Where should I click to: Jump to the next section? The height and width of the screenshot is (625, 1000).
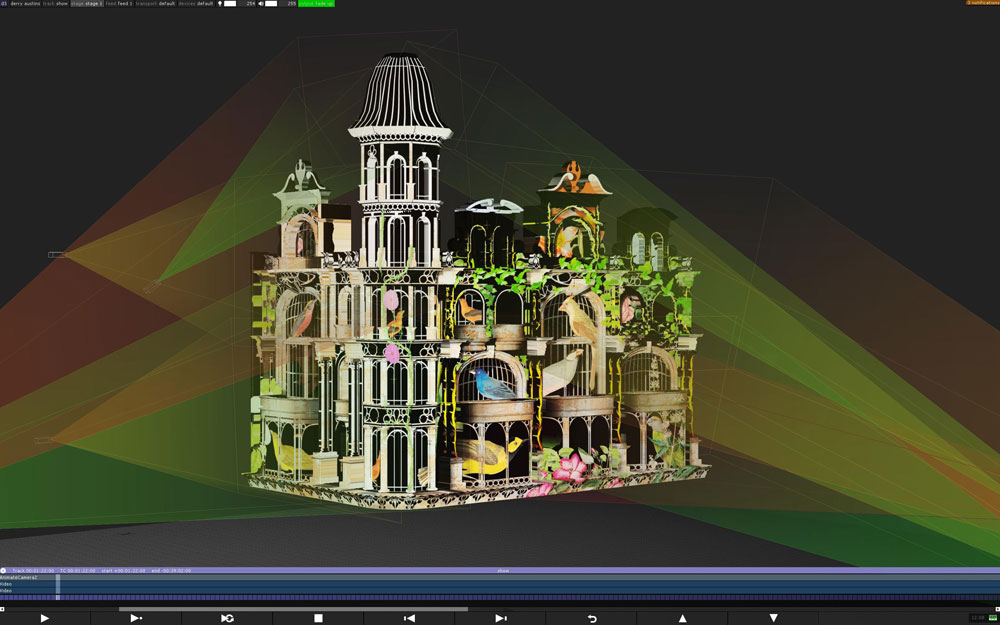coord(500,618)
